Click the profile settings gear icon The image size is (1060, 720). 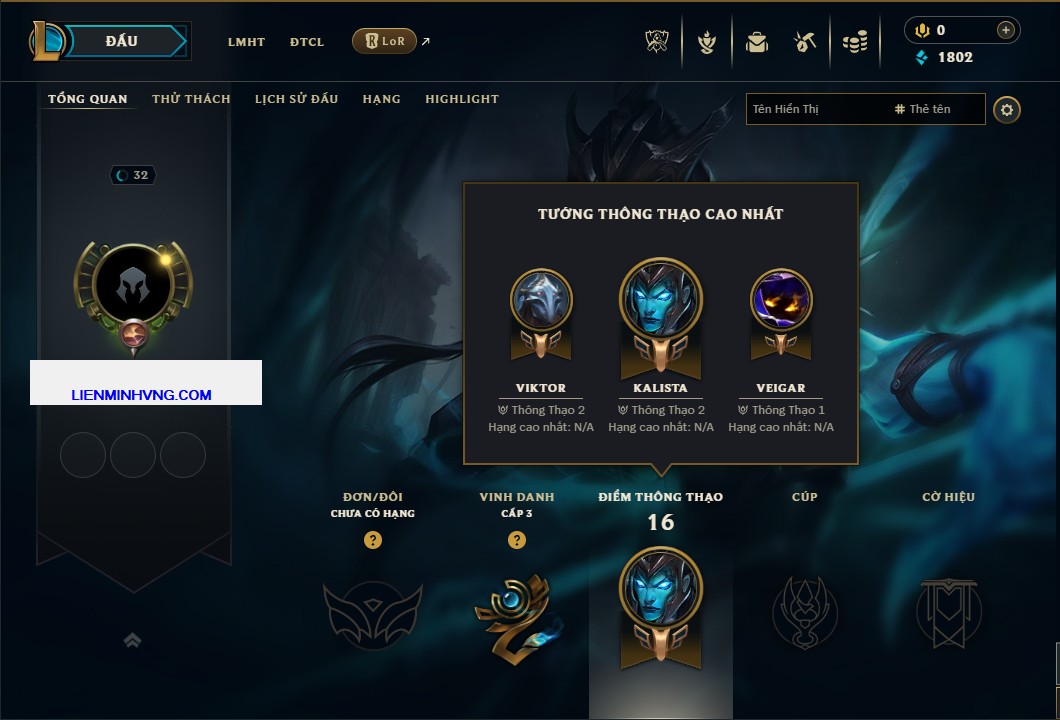coord(1007,110)
